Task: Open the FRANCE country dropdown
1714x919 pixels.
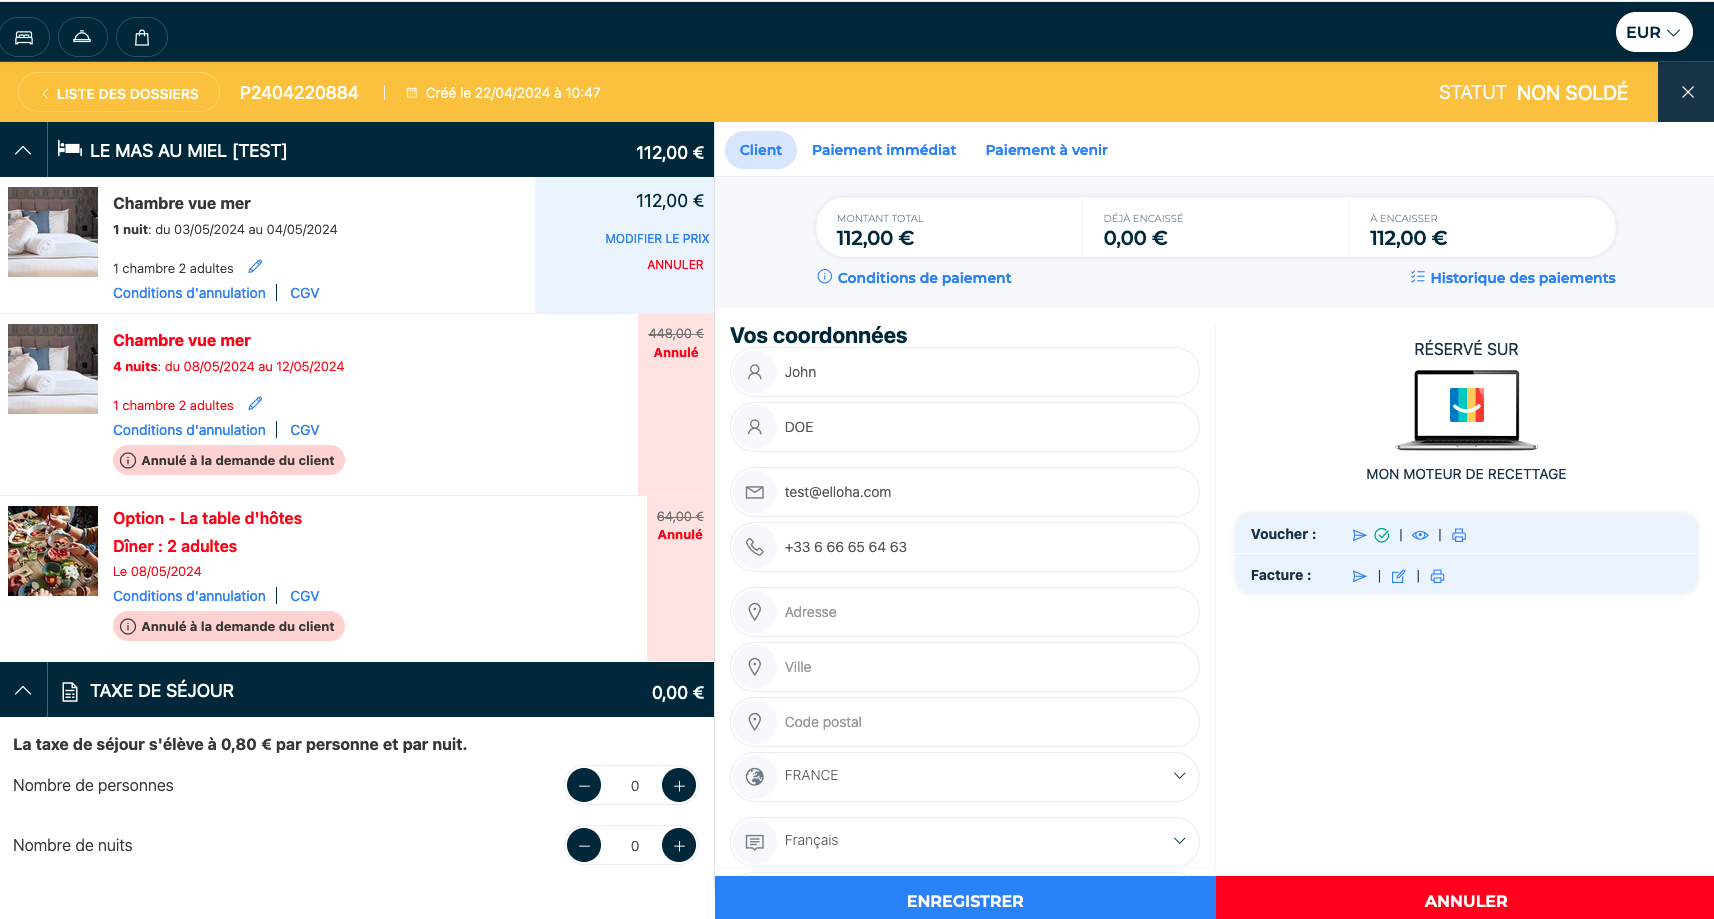Action: tap(964, 776)
